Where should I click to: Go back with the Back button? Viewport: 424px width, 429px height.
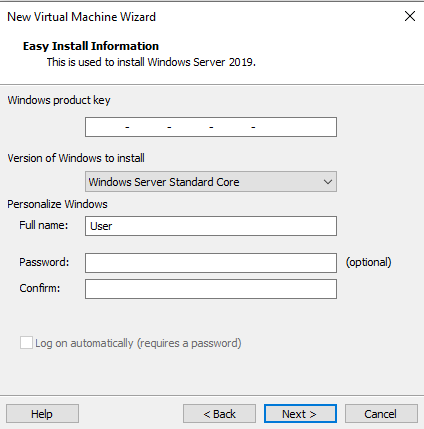219,414
